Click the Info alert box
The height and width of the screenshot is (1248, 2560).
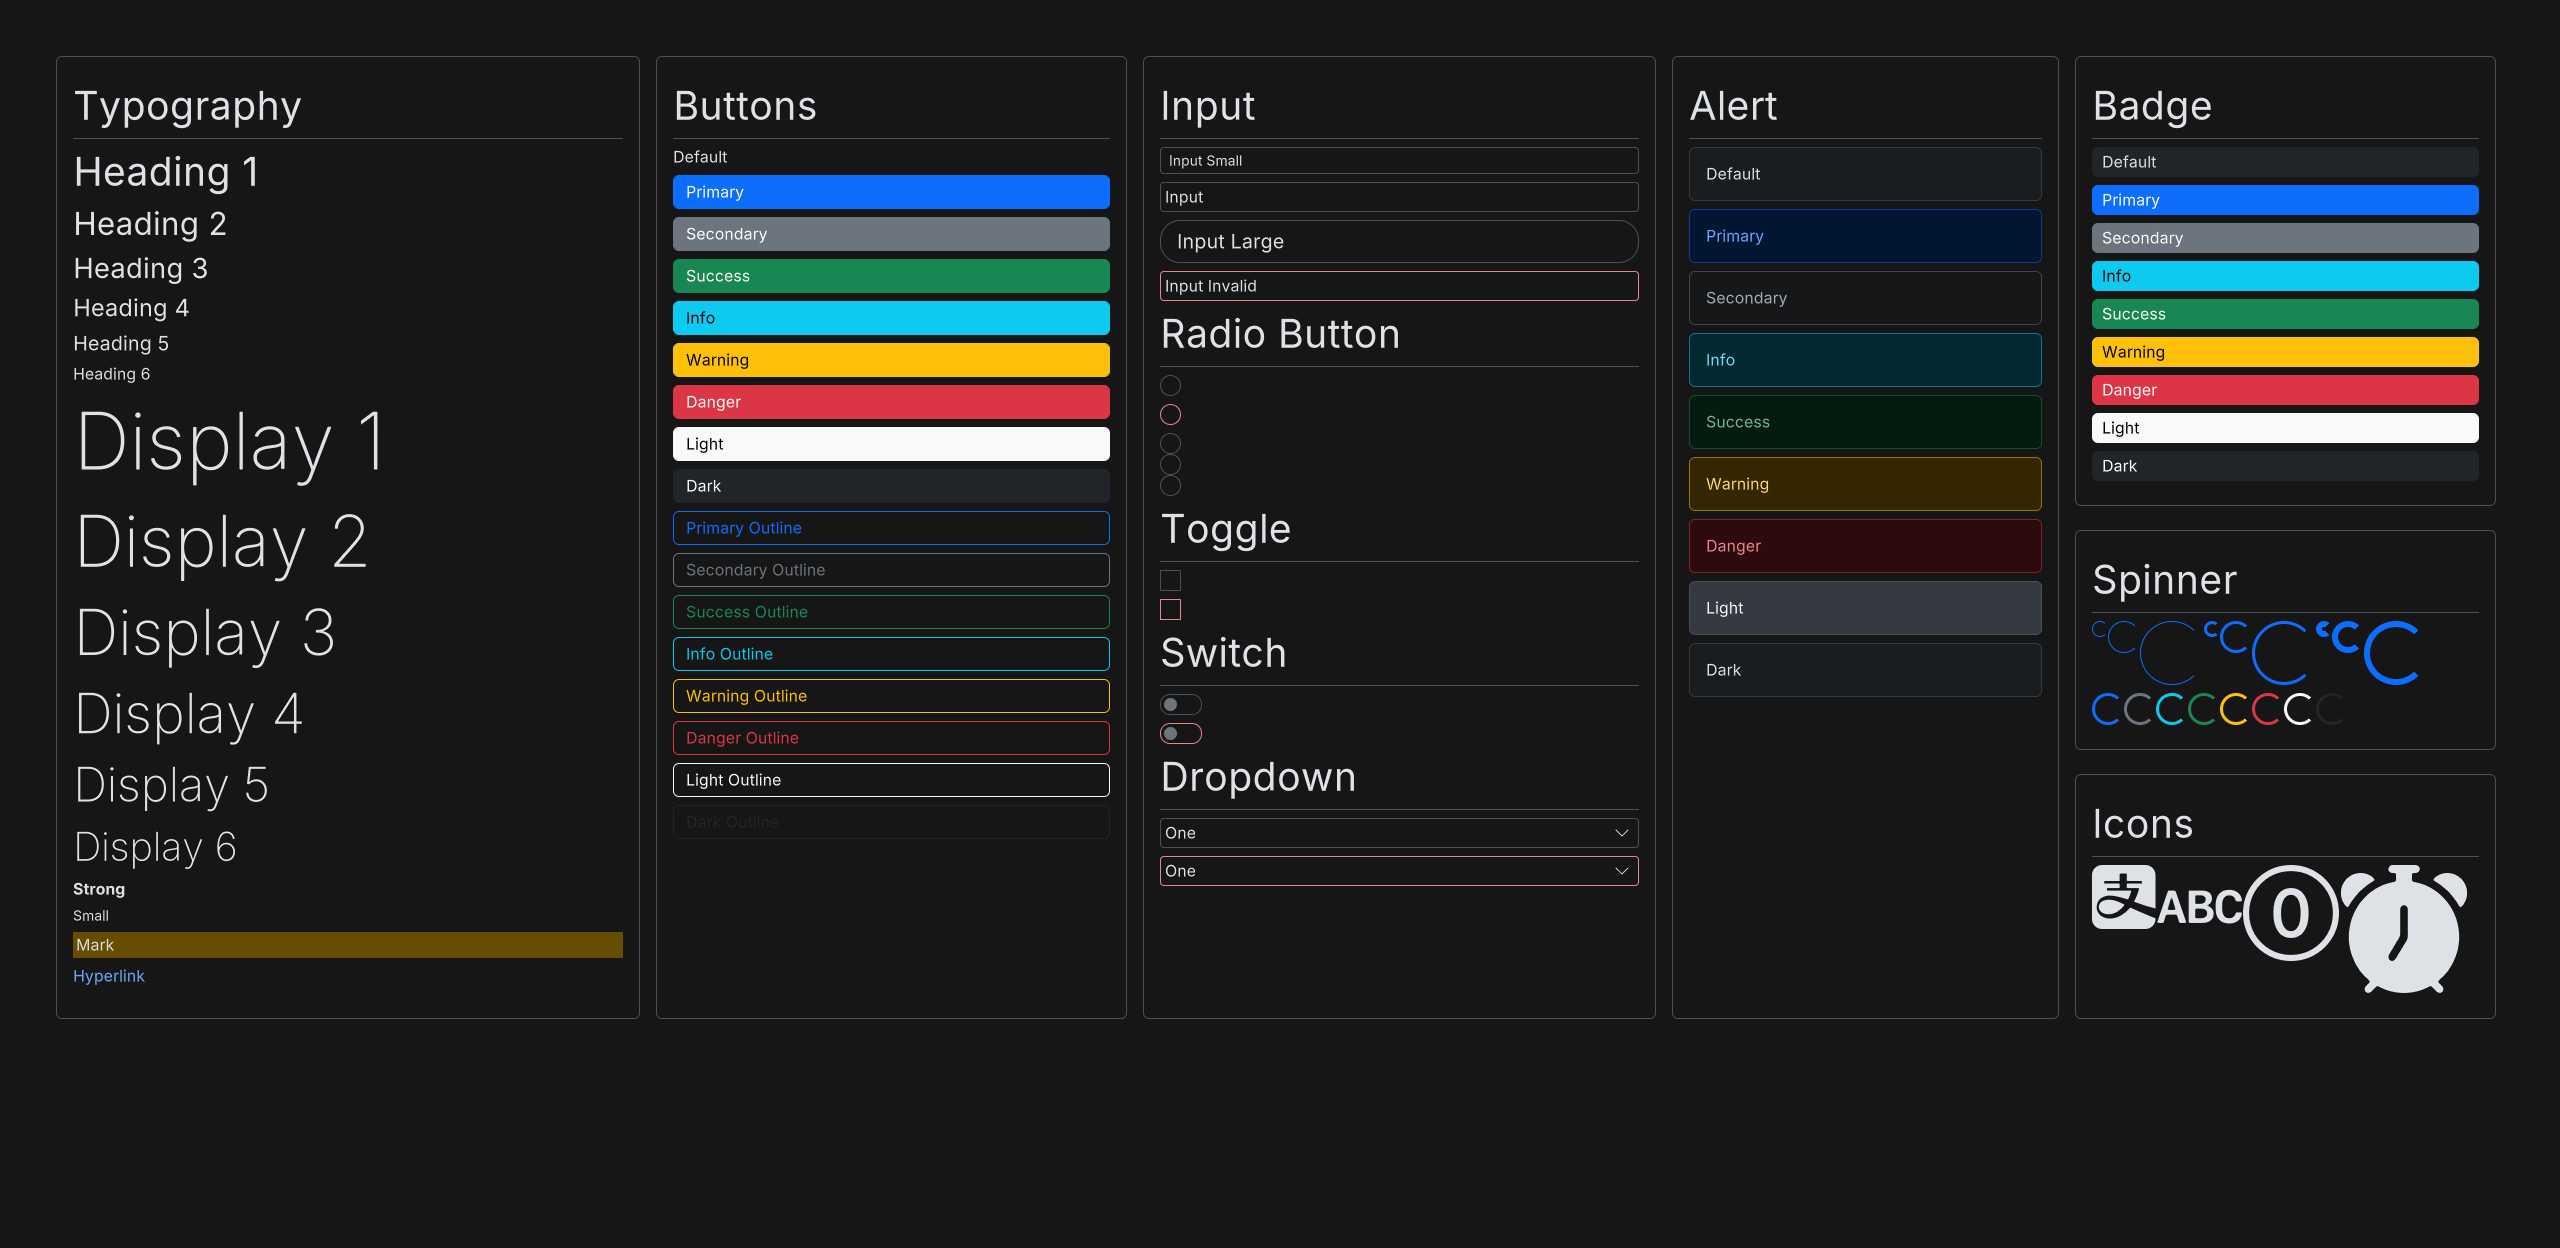pos(1865,360)
